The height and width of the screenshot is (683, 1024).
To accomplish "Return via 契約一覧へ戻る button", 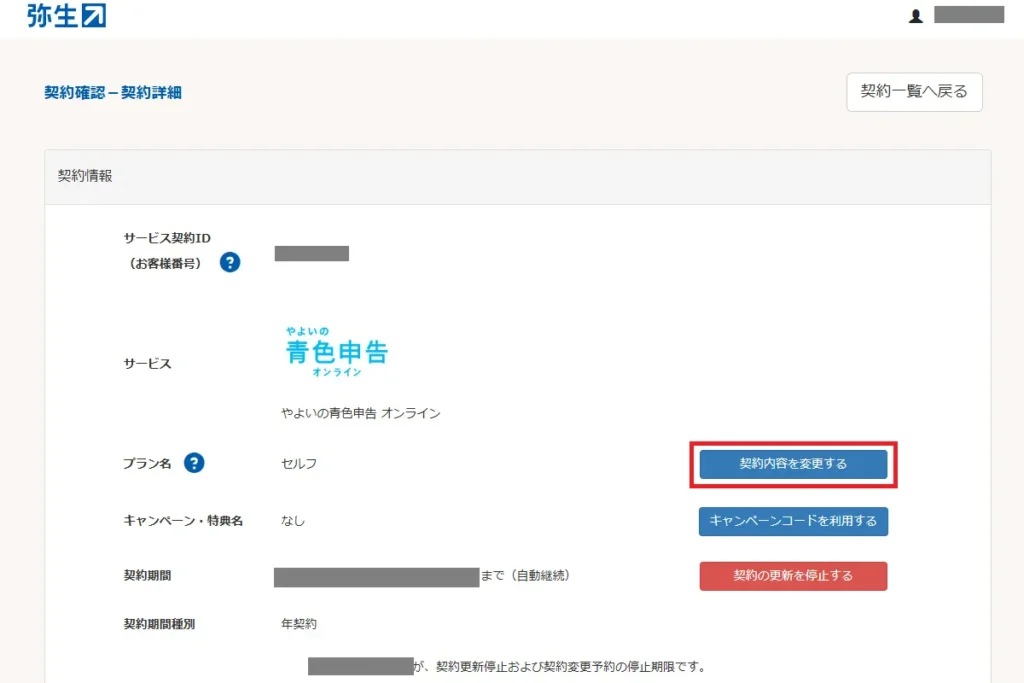I will (914, 92).
